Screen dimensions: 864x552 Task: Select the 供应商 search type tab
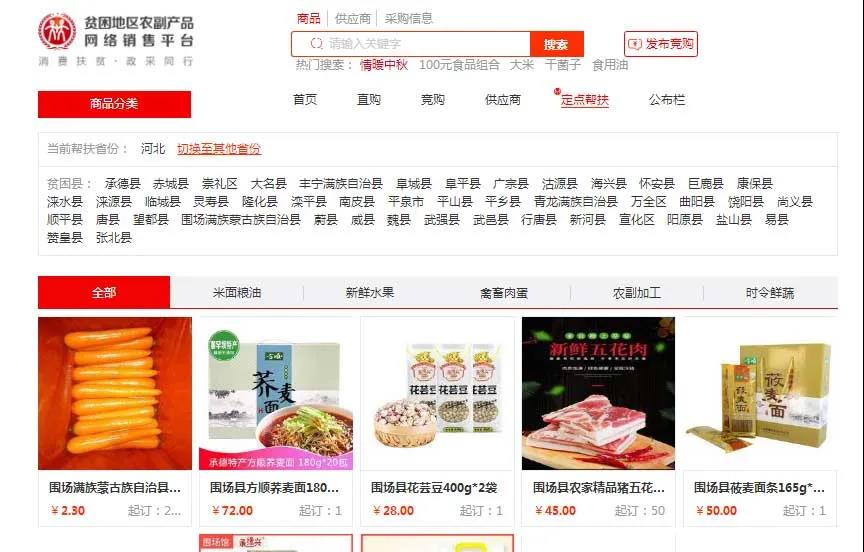353,19
